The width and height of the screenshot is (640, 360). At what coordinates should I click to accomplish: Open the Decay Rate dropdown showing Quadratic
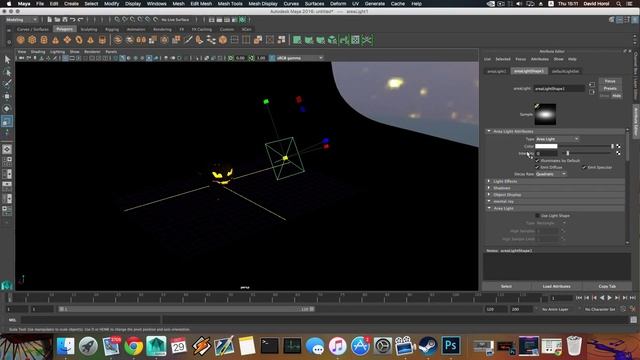pyautogui.click(x=551, y=174)
